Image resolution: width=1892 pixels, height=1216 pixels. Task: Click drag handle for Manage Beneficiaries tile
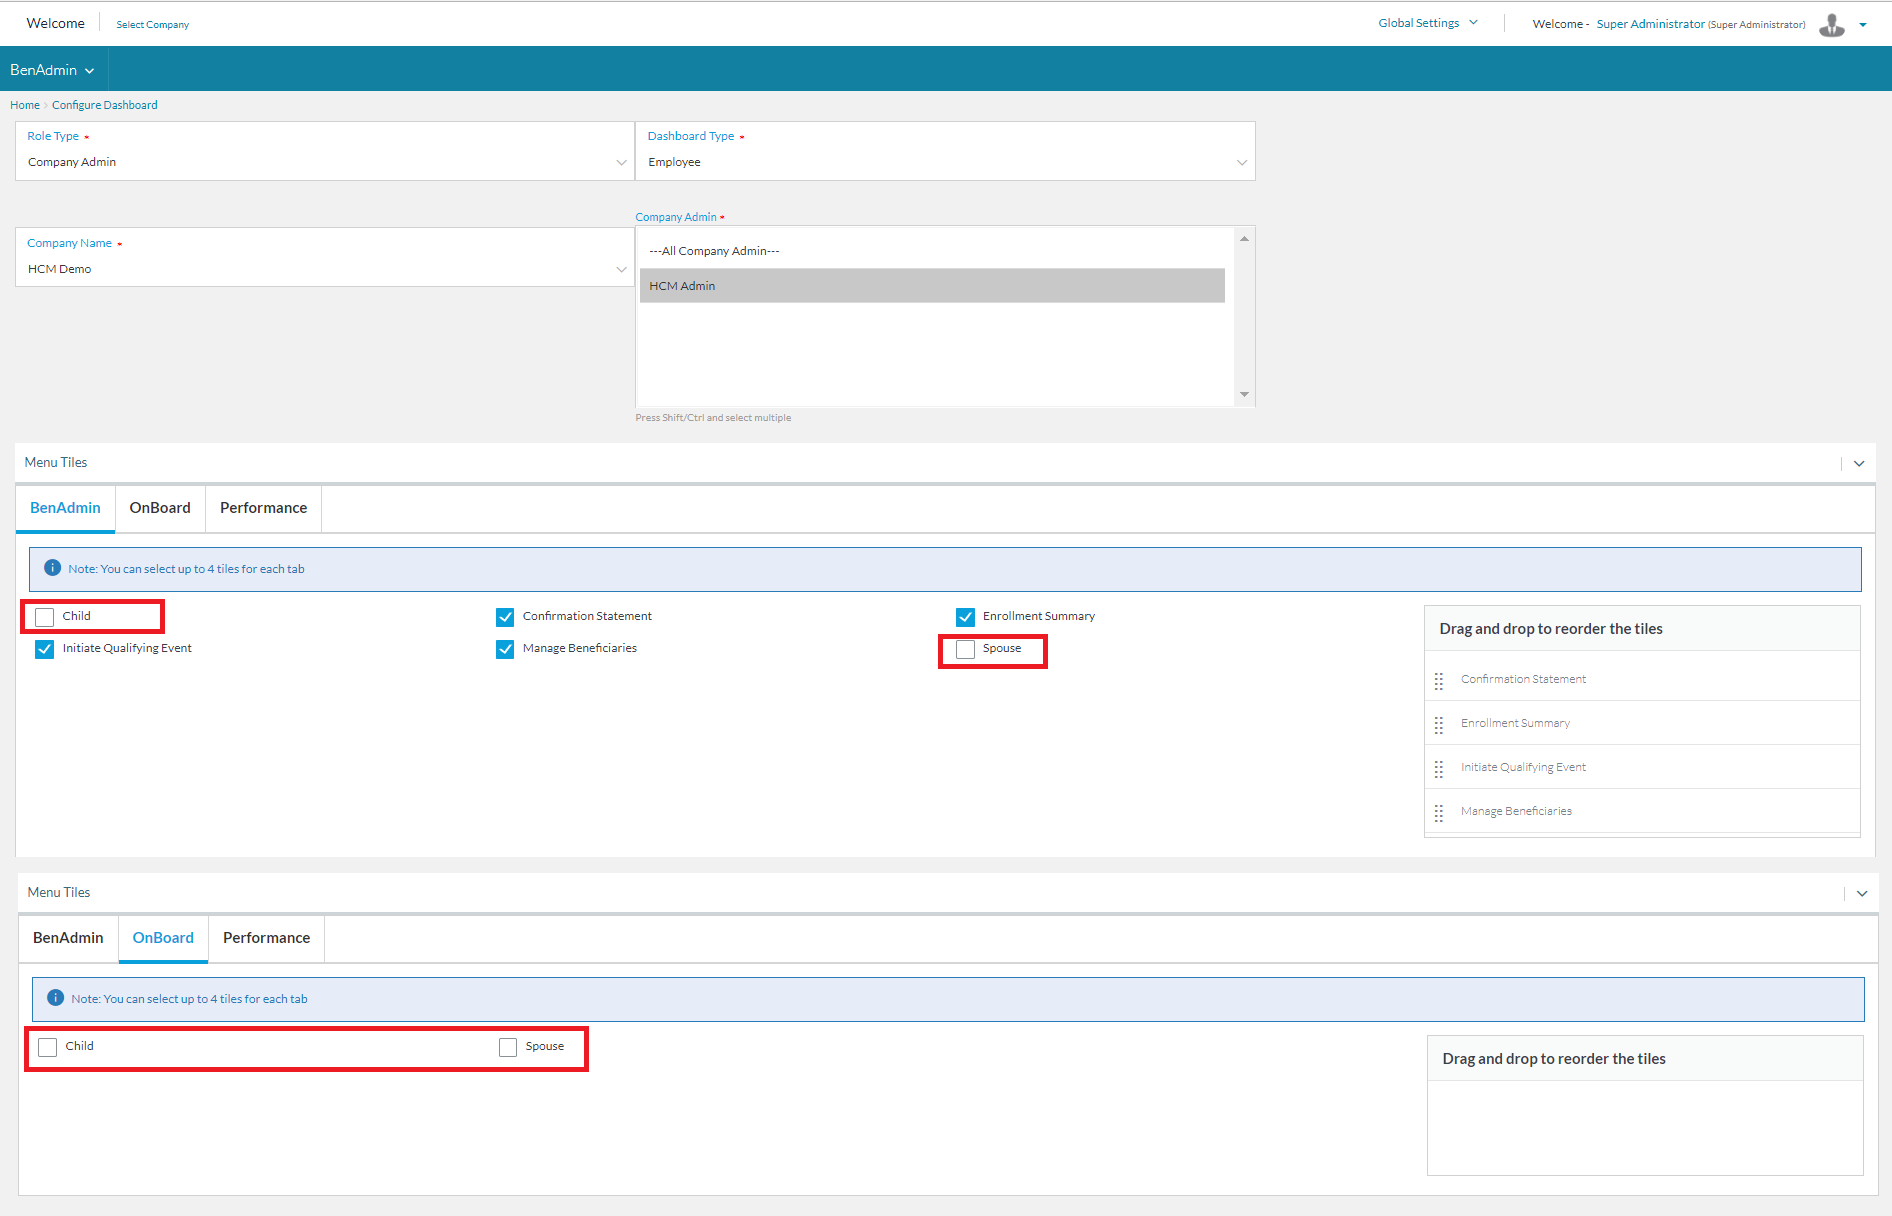click(x=1438, y=812)
